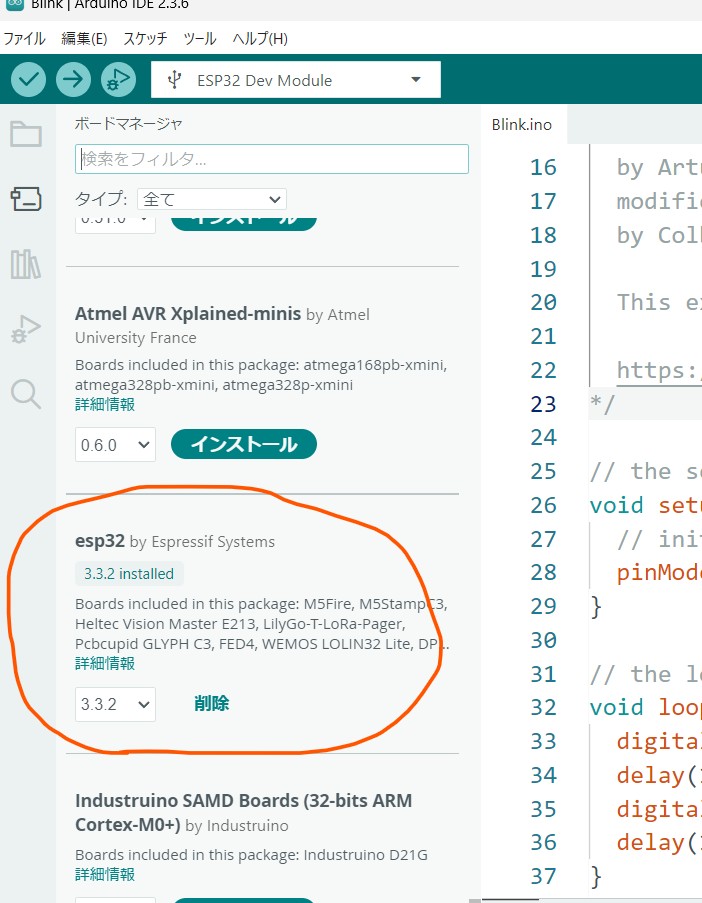
Task: Open Library Manager books icon
Action: tap(26, 264)
